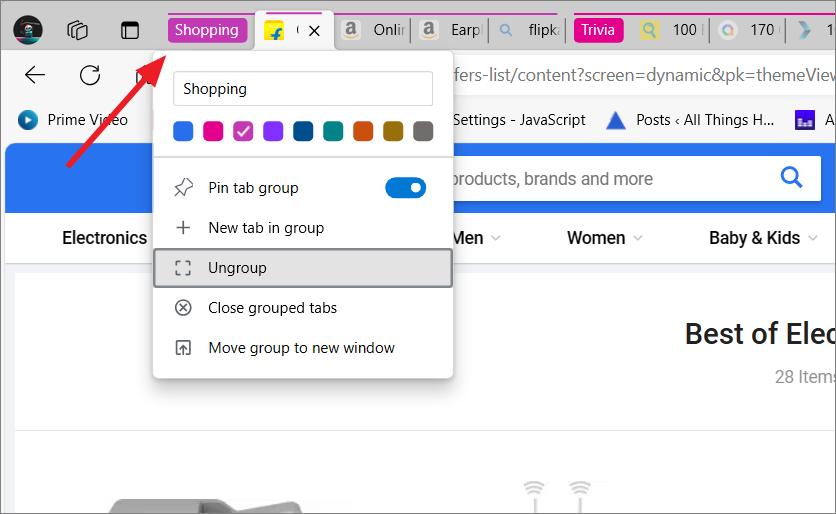Choose the purple group color
This screenshot has height=514, width=836.
coord(273,131)
